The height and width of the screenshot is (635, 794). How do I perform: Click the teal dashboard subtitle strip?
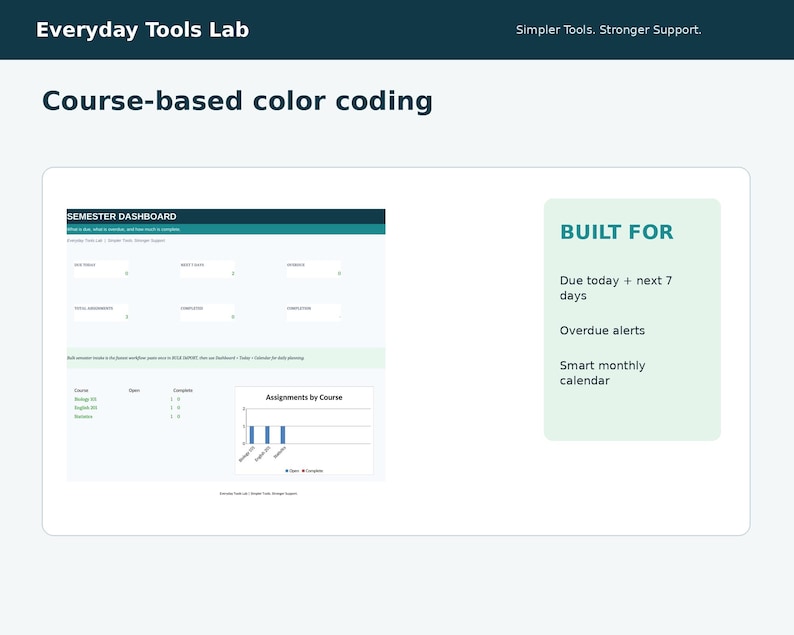coord(226,229)
